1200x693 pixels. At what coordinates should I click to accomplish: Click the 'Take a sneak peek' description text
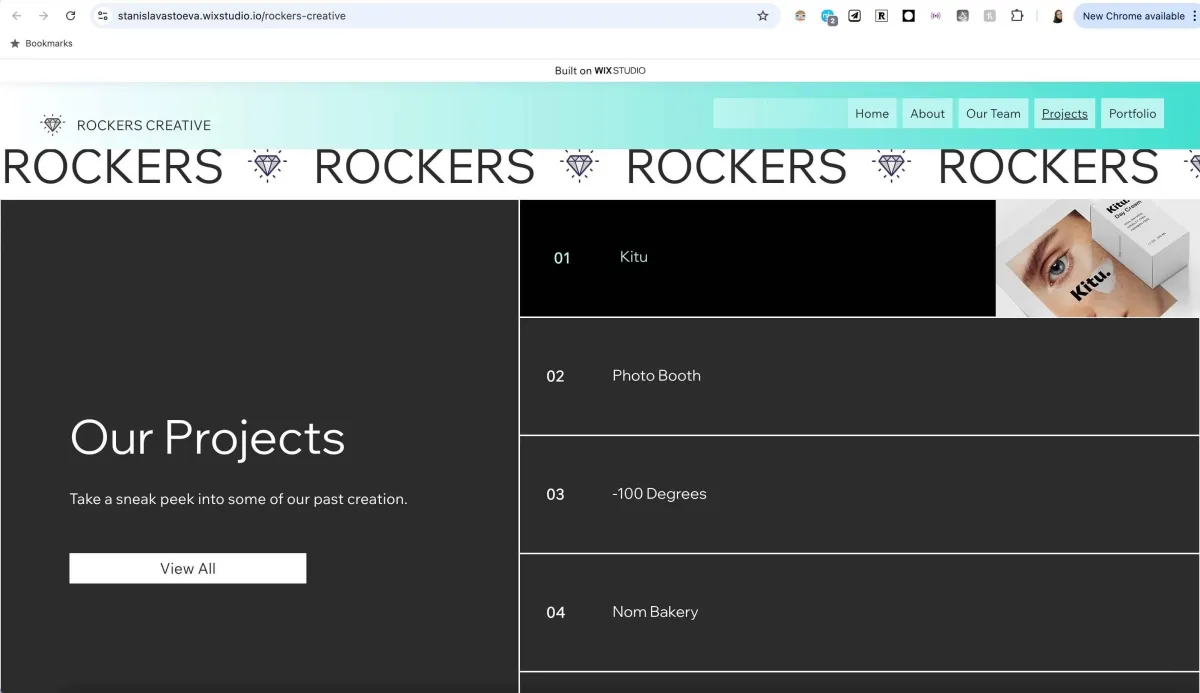pos(238,499)
